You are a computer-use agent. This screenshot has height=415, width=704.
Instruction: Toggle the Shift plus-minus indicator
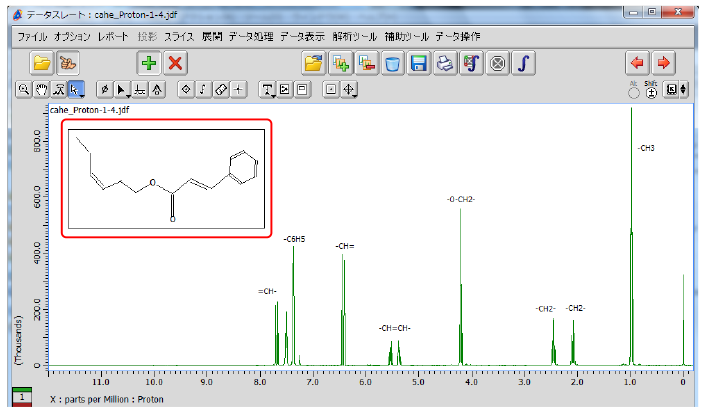tap(651, 93)
